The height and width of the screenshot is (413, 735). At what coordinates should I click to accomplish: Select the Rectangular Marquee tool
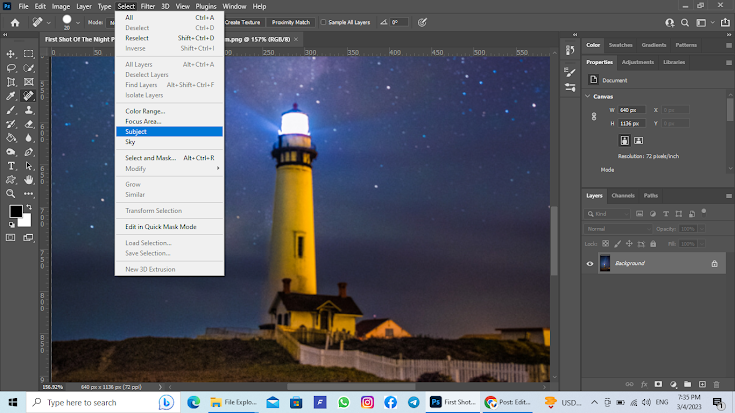(29, 54)
